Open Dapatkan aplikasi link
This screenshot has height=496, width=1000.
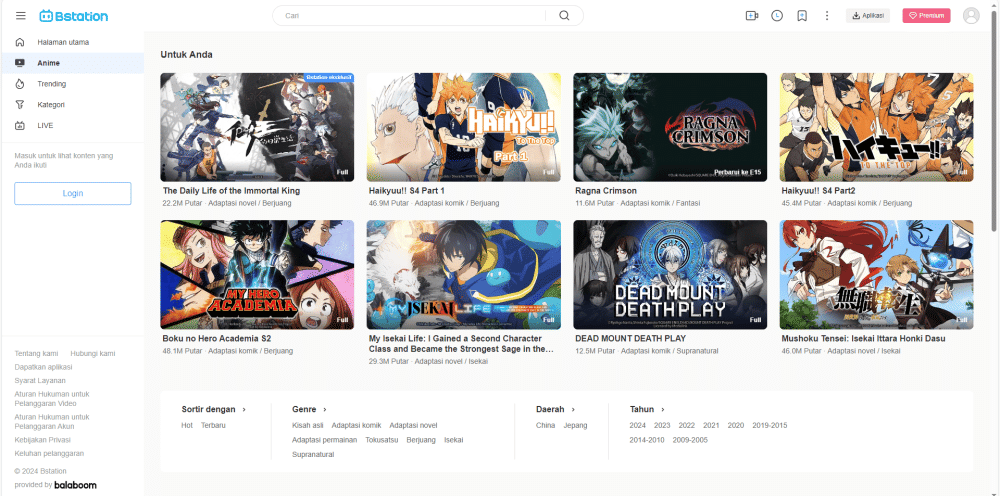tap(43, 367)
